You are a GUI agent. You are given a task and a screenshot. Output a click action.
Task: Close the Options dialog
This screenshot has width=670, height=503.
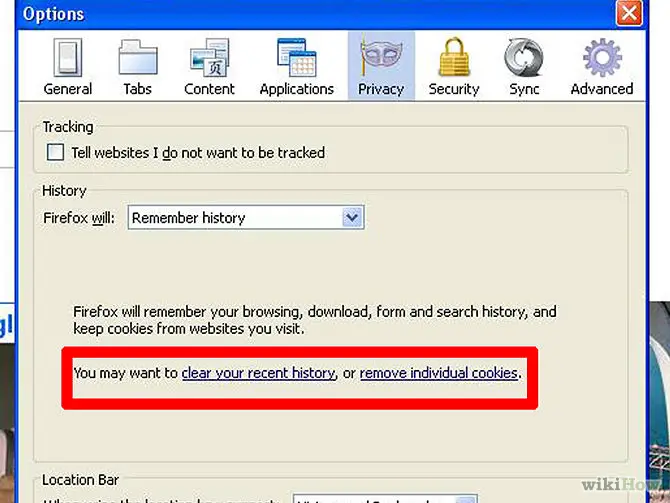(629, 13)
